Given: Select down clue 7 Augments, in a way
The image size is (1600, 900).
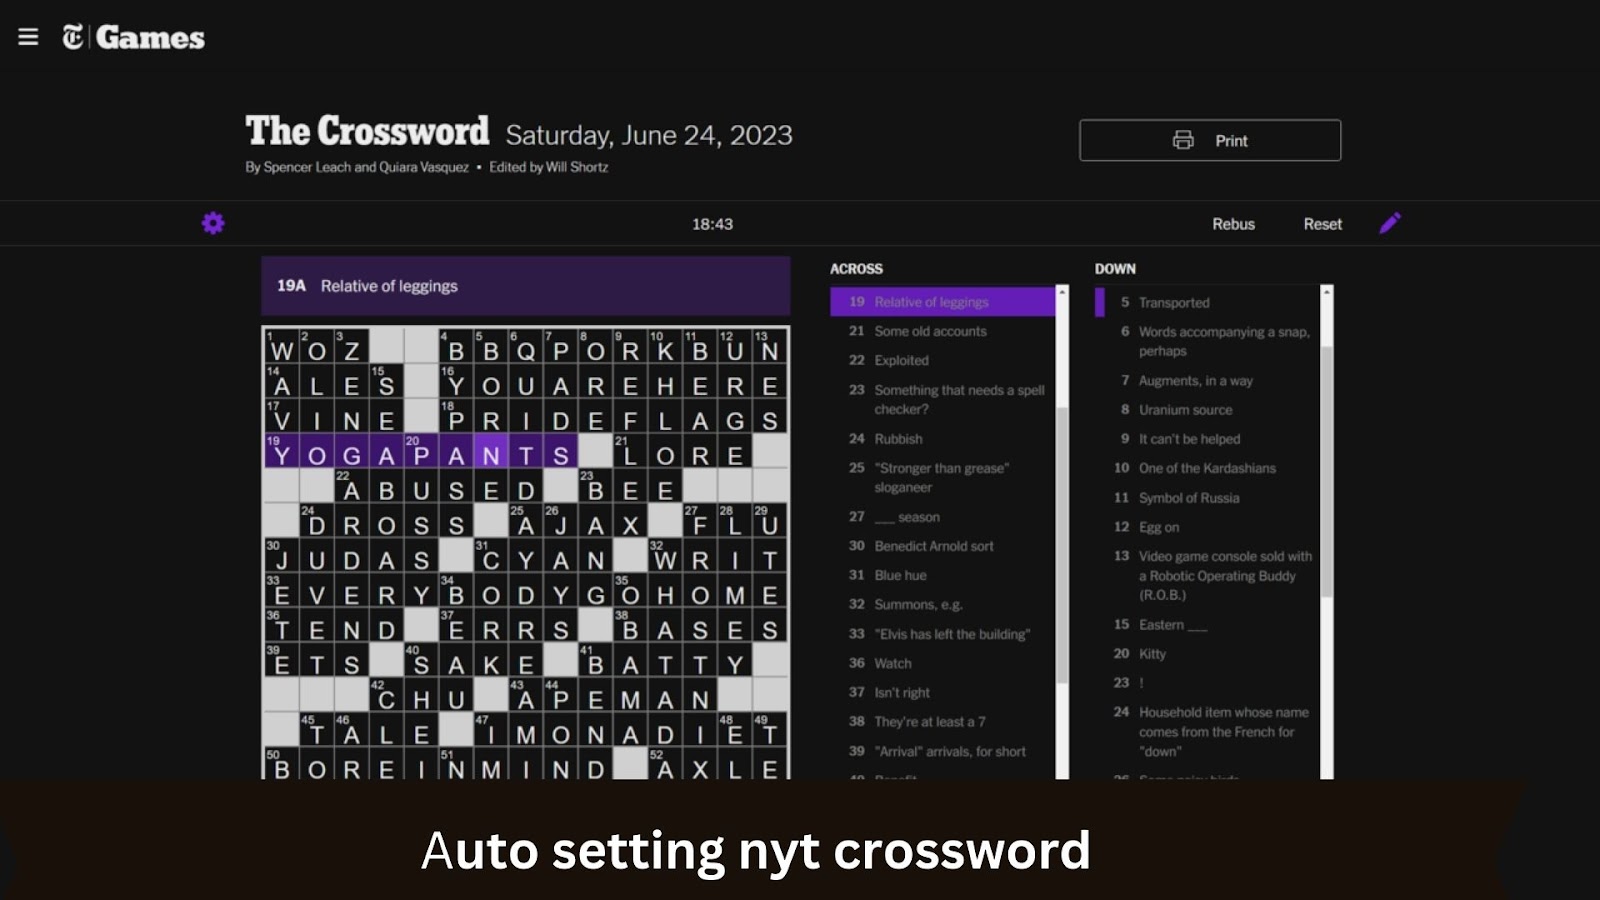Looking at the screenshot, I should click(1207, 380).
